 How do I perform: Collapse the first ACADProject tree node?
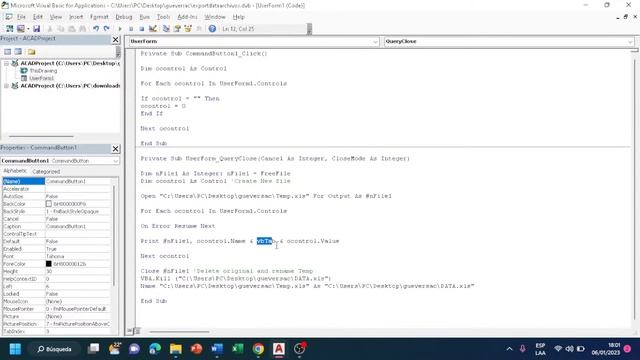coord(6,63)
